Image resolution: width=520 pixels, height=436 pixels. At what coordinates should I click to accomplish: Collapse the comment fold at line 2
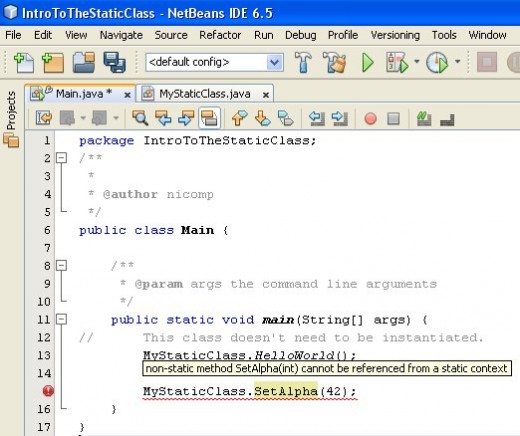coord(61,158)
